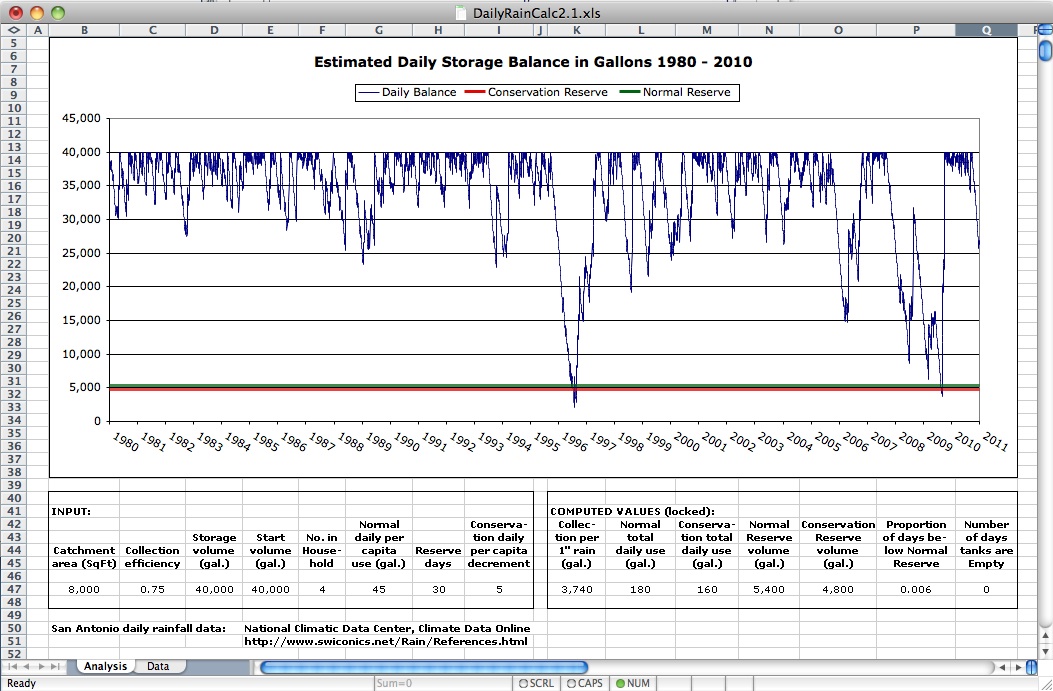1053x691 pixels.
Task: Go to first sheet with tab arrow
Action: pos(12,666)
